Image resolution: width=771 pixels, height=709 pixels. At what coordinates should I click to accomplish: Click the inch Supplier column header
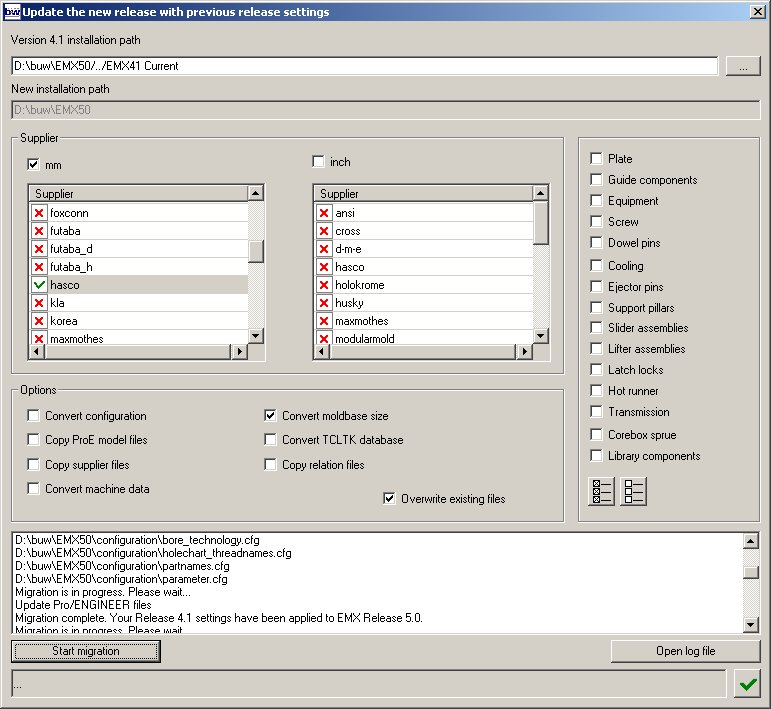click(423, 194)
